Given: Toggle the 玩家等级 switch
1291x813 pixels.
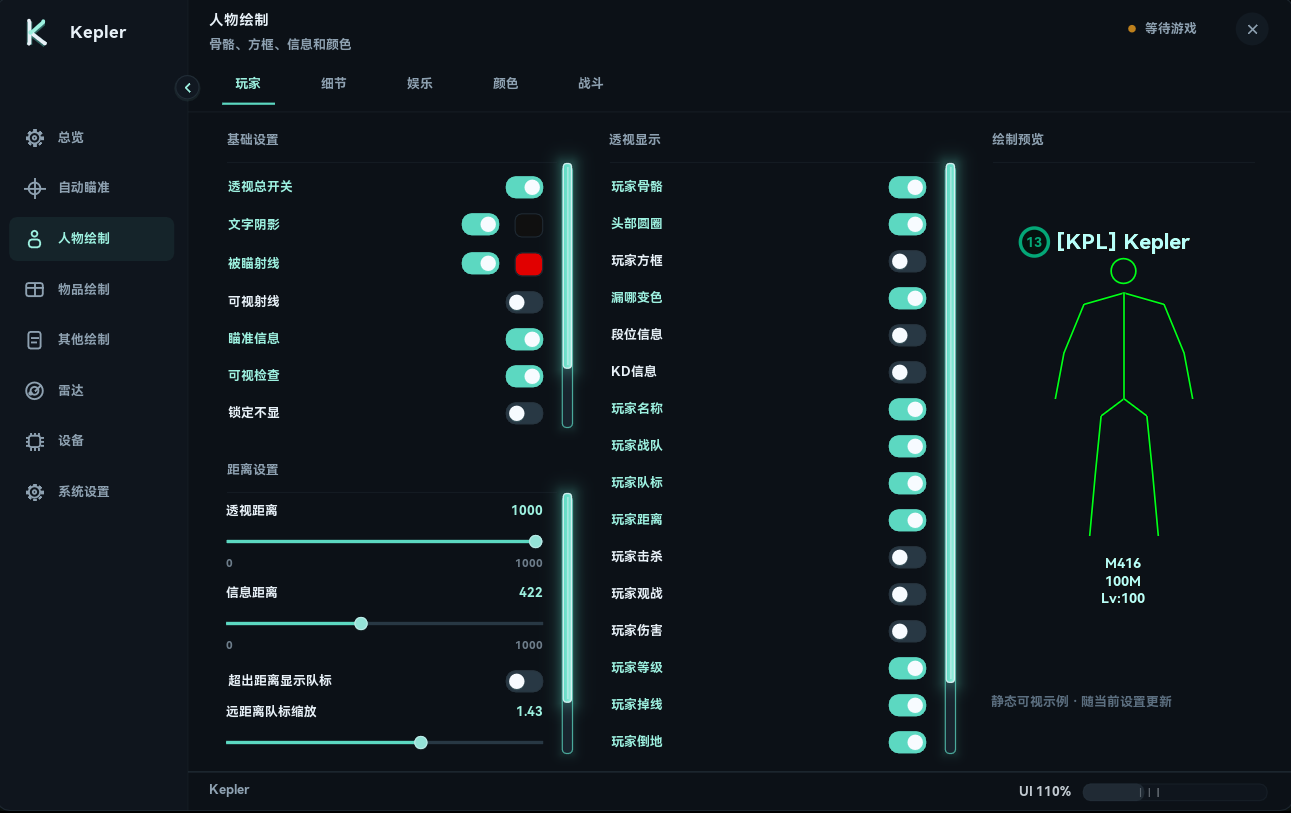Looking at the screenshot, I should pyautogui.click(x=907, y=668).
